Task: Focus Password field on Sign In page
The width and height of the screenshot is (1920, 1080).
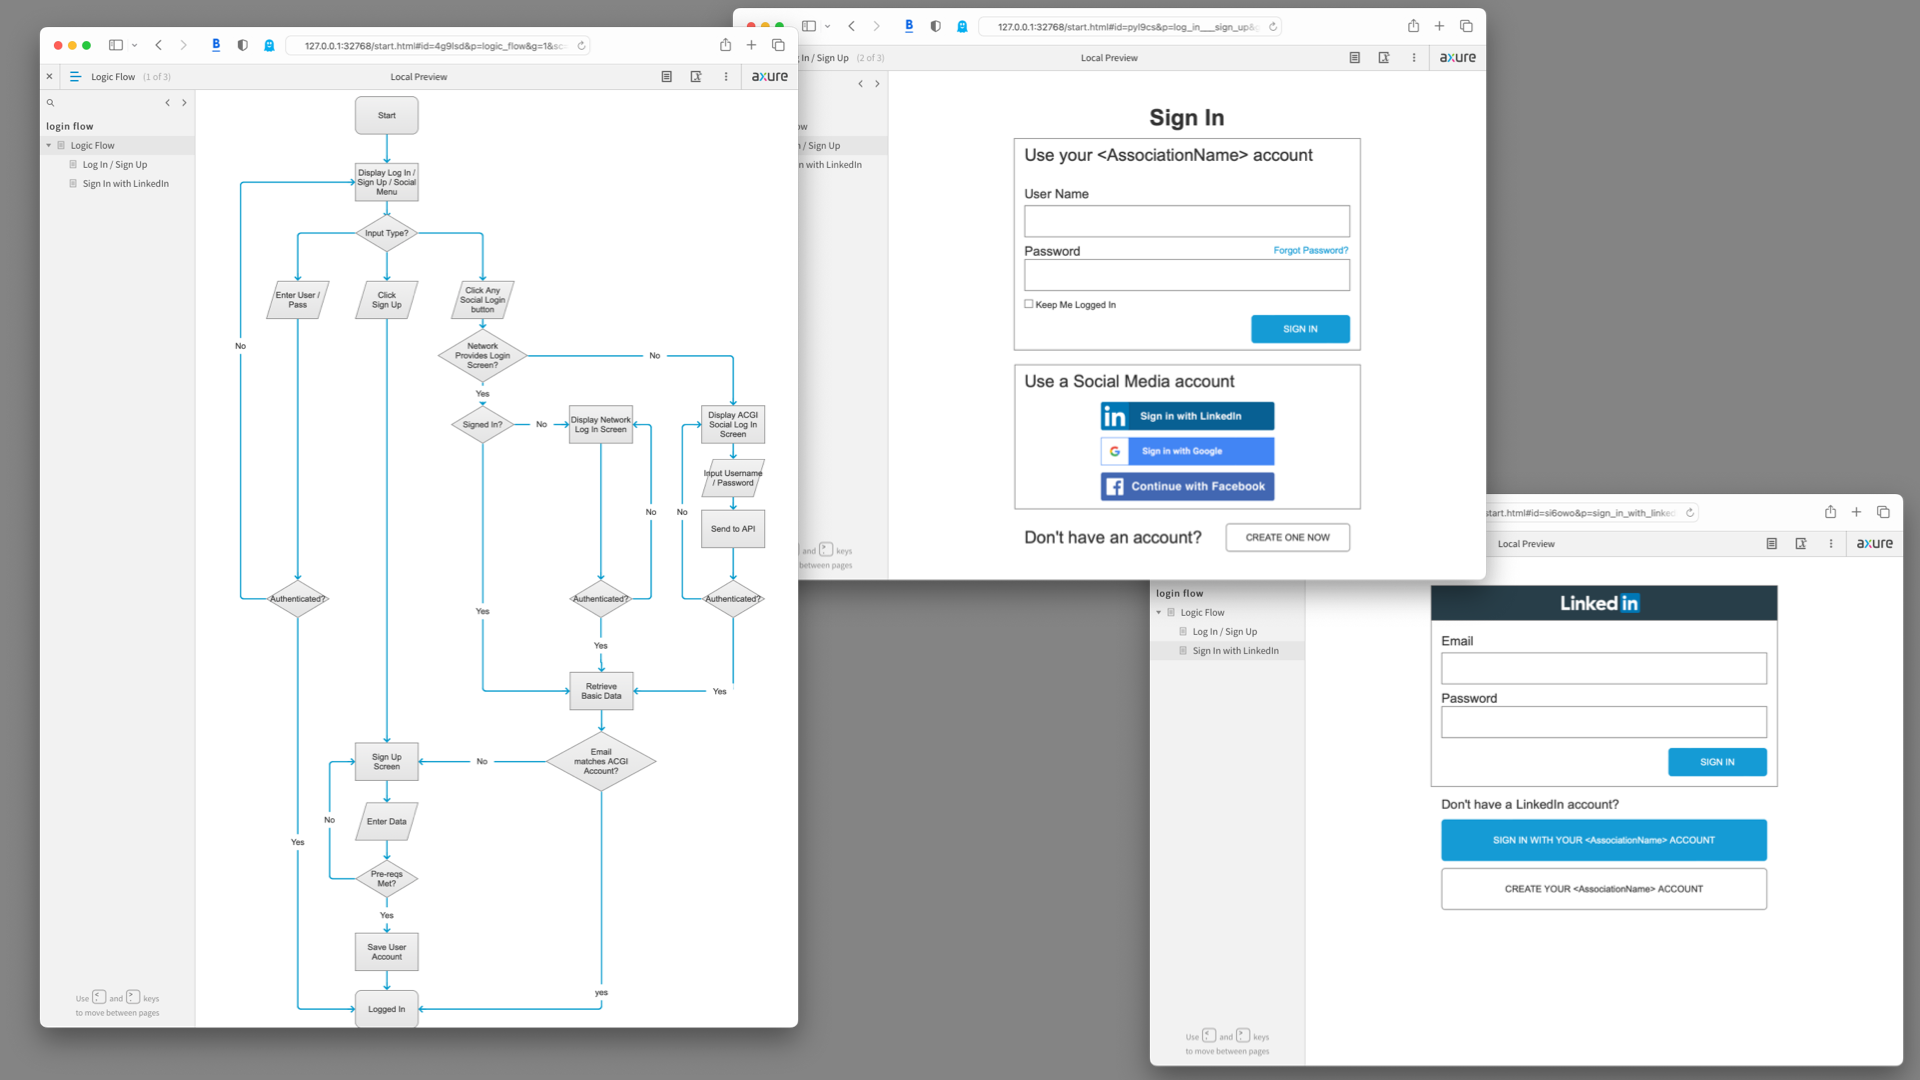Action: [x=1186, y=275]
